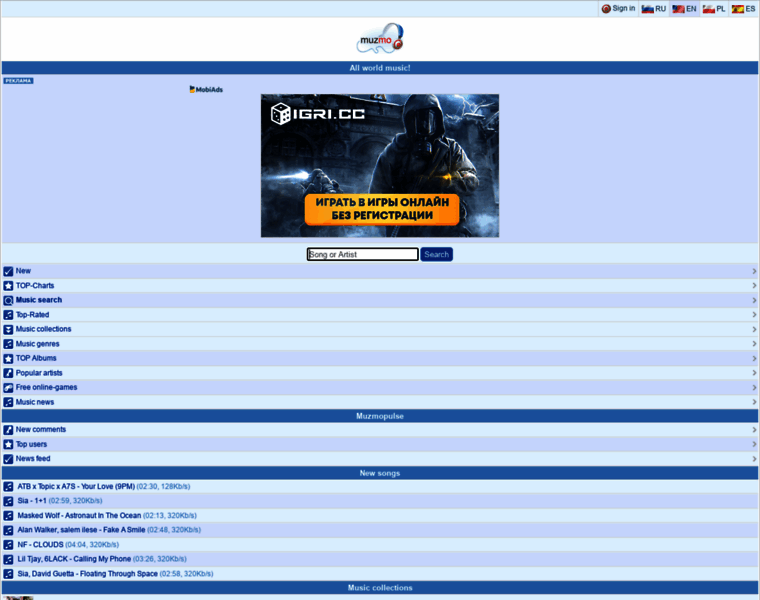Click the Music search magnifier icon
The height and width of the screenshot is (600, 760).
[8, 300]
